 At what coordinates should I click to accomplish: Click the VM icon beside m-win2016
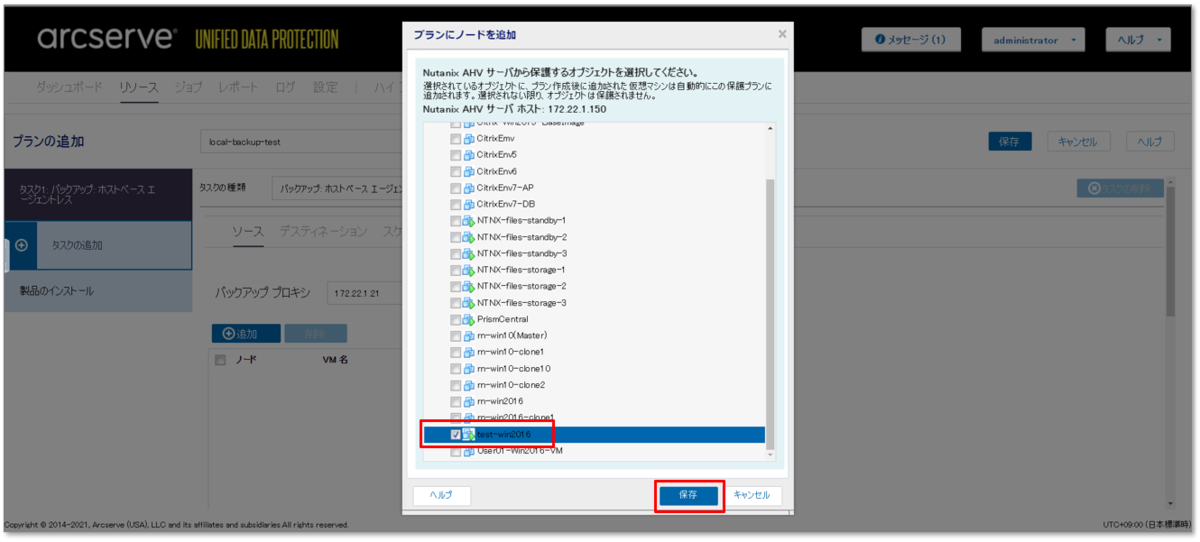(469, 402)
